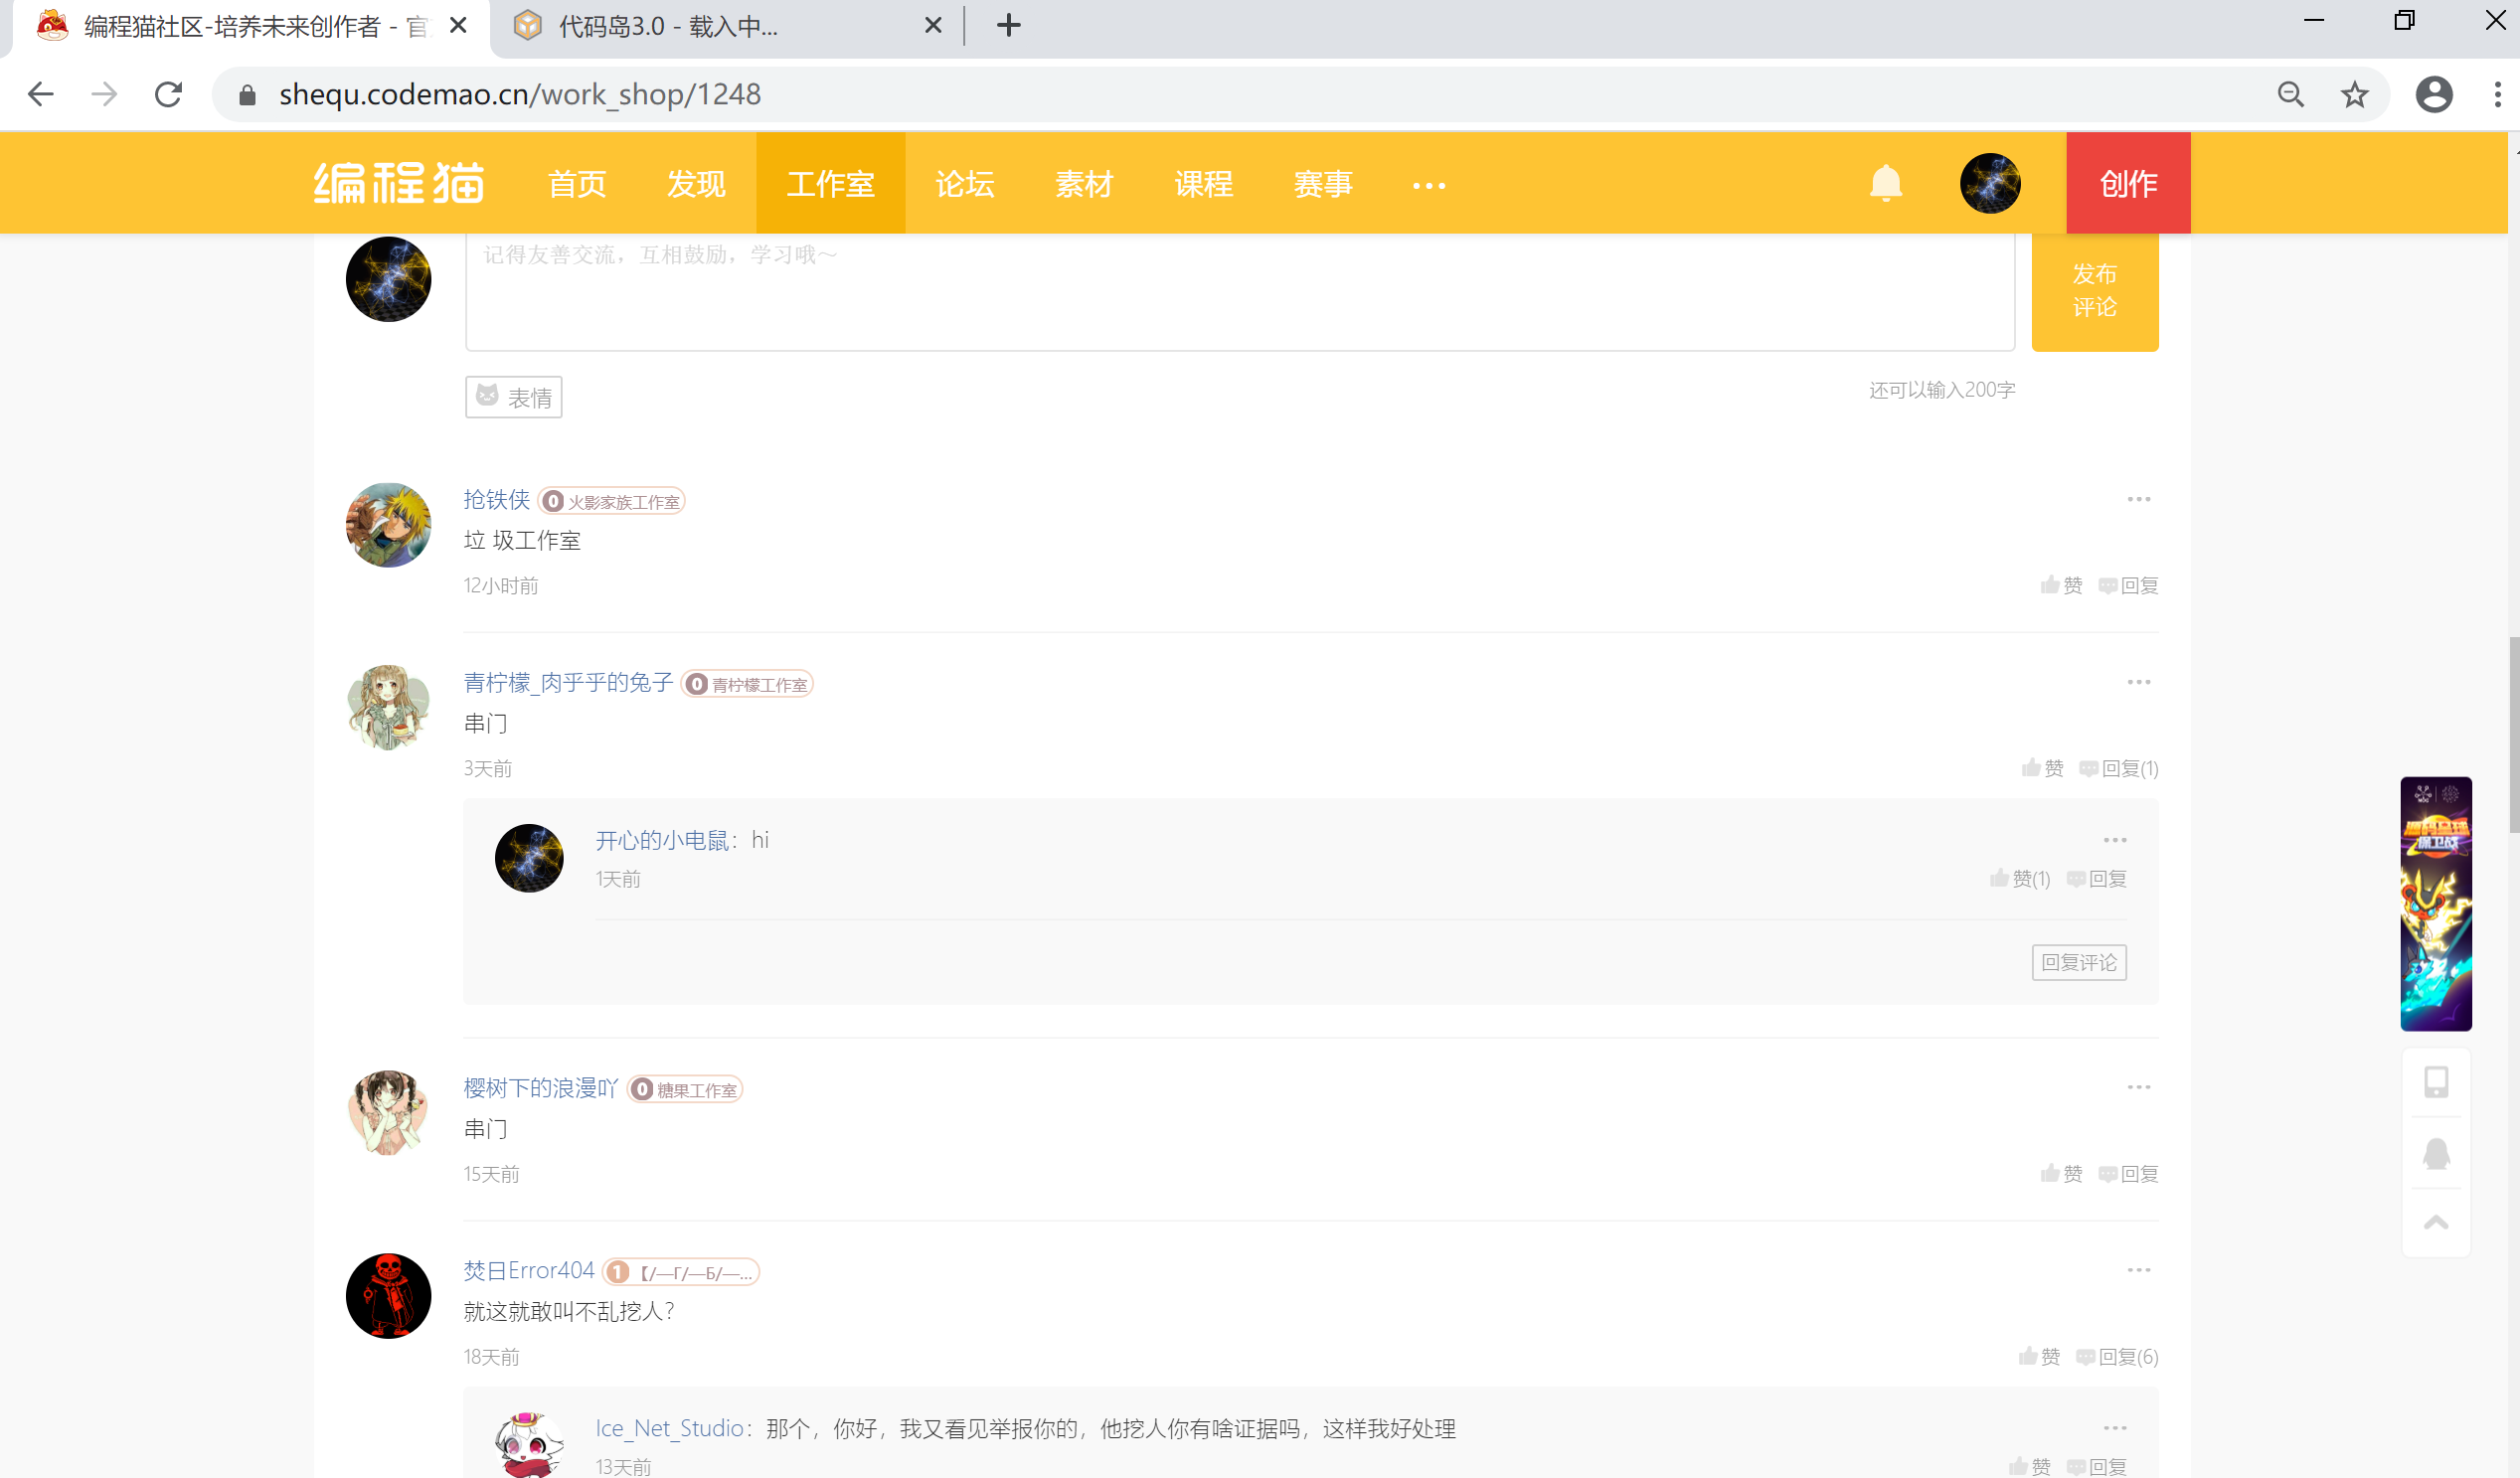
Task: Like 青柠檬_肉乎乎的兔子's comment
Action: click(2043, 768)
